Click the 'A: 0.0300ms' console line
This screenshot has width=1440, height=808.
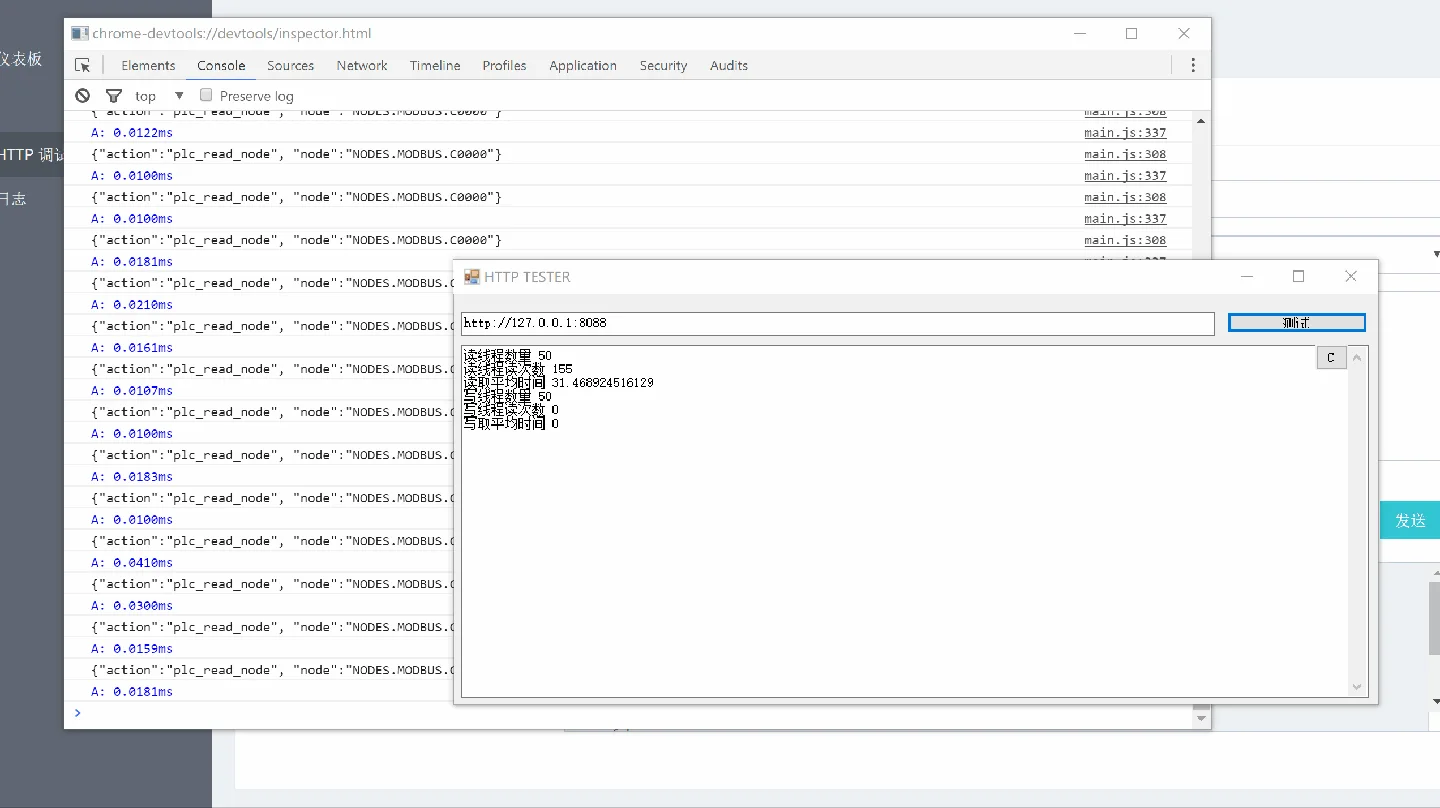click(132, 605)
